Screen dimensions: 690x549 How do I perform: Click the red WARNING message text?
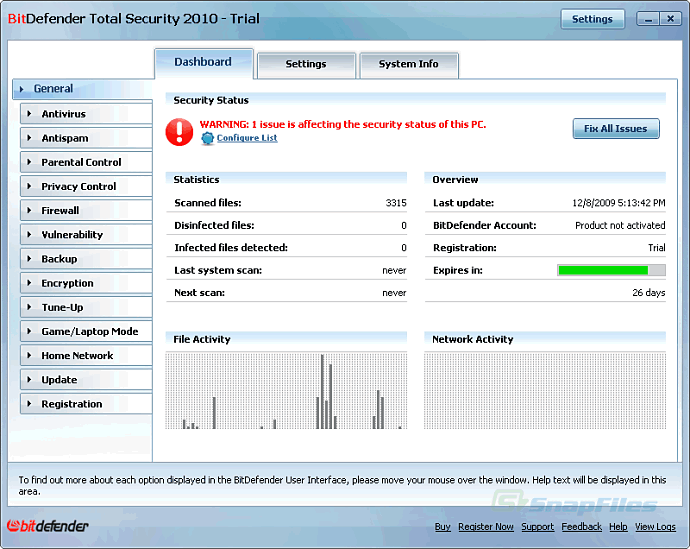point(343,124)
